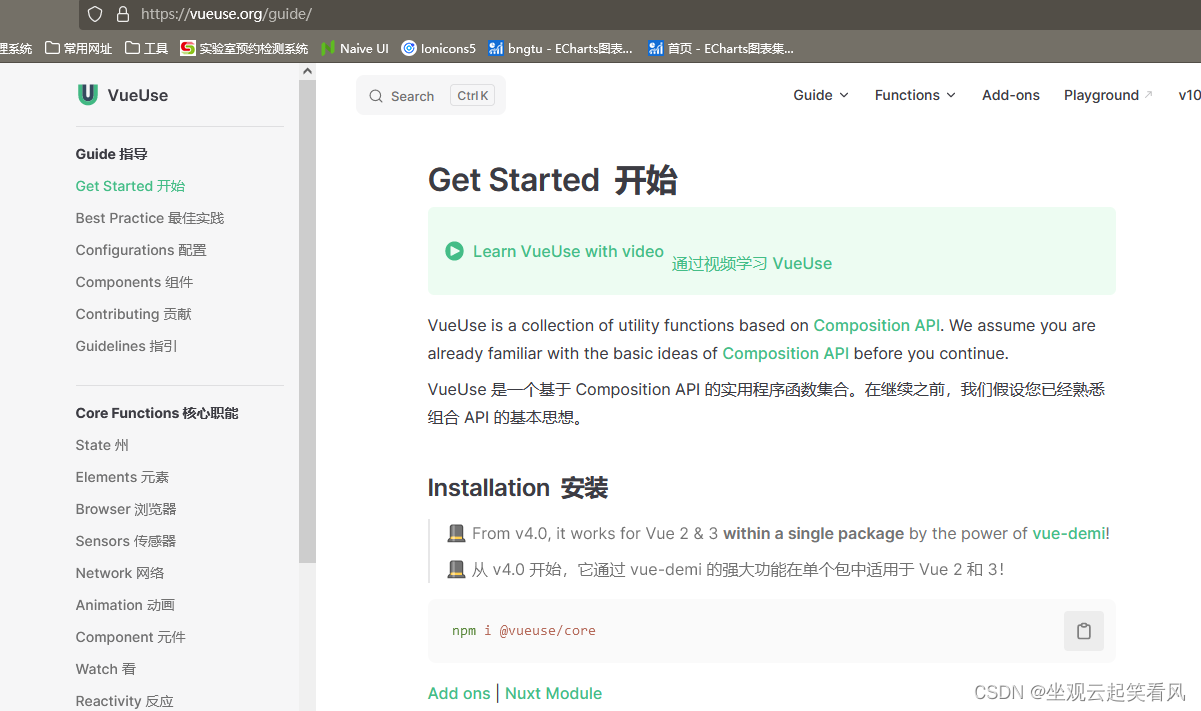Open Best Practice 最佳实践 page
The height and width of the screenshot is (711, 1201).
pyautogui.click(x=150, y=218)
